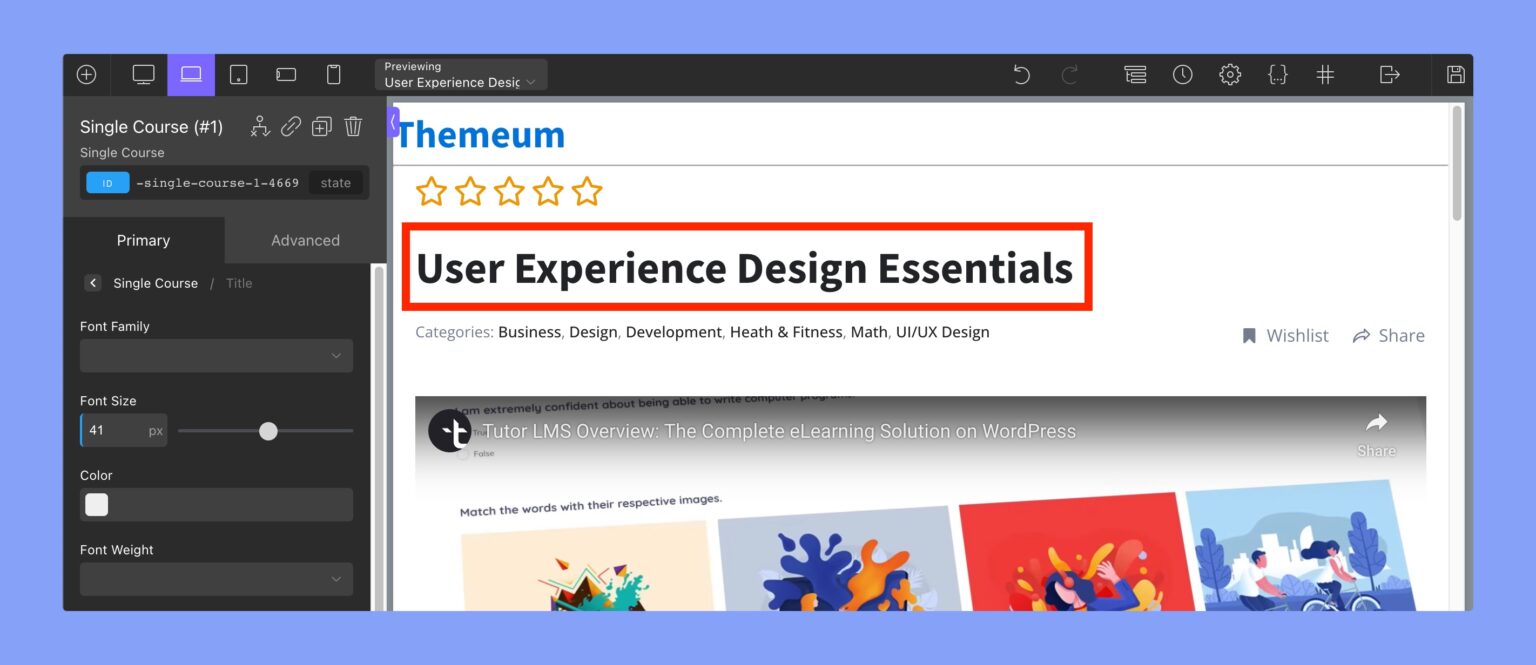Open the settings gear in the toolbar
Viewport: 1536px width, 665px height.
pyautogui.click(x=1230, y=74)
